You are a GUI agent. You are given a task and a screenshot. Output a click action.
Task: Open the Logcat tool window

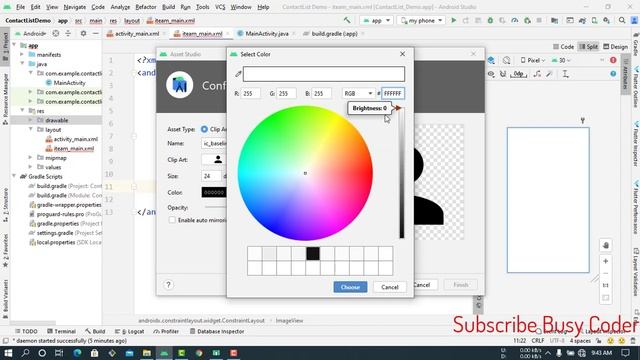129,331
